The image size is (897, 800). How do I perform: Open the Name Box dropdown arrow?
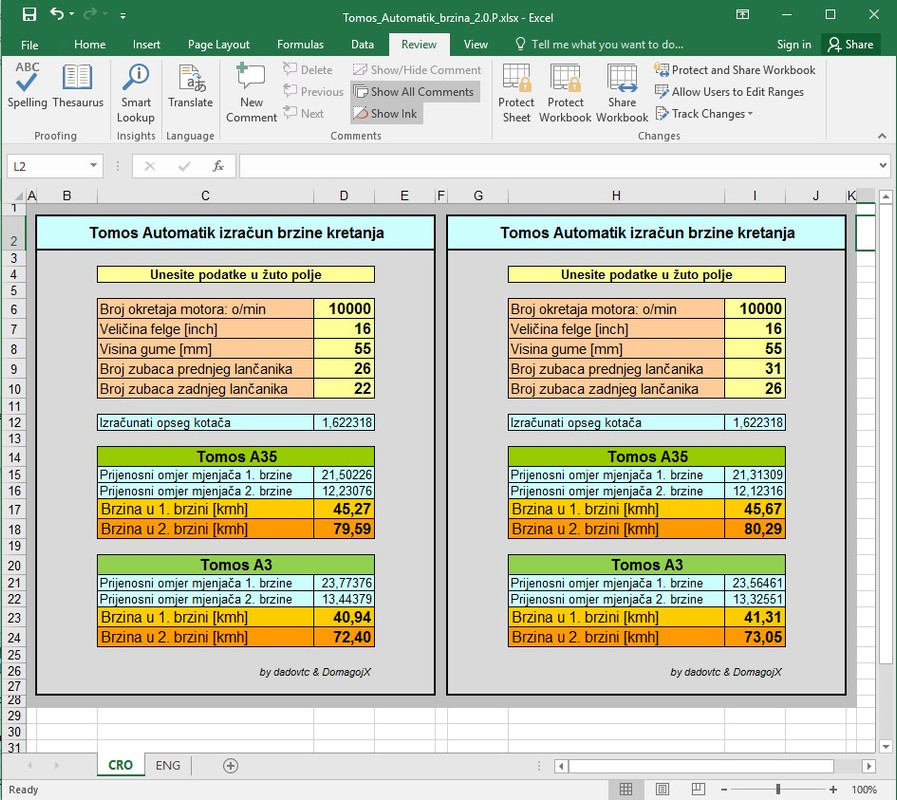coord(93,166)
